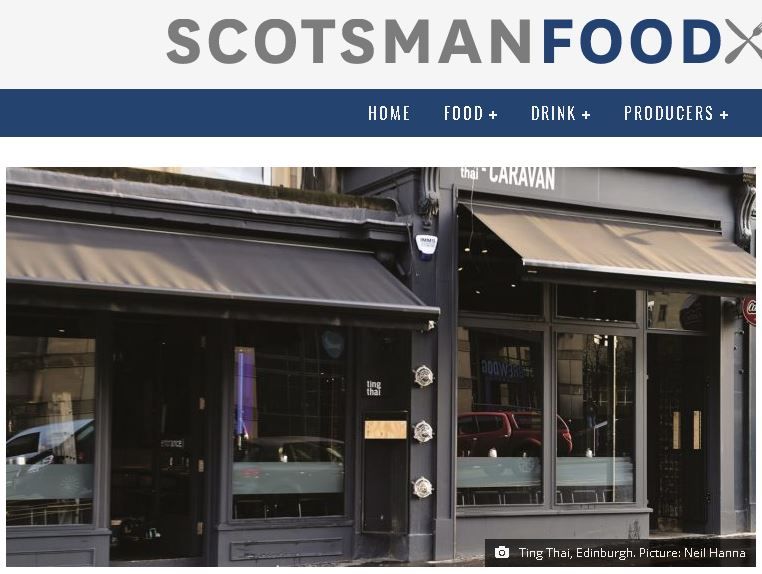
Task: Click the thai-CARAVAN sign in the photo
Action: tap(507, 177)
